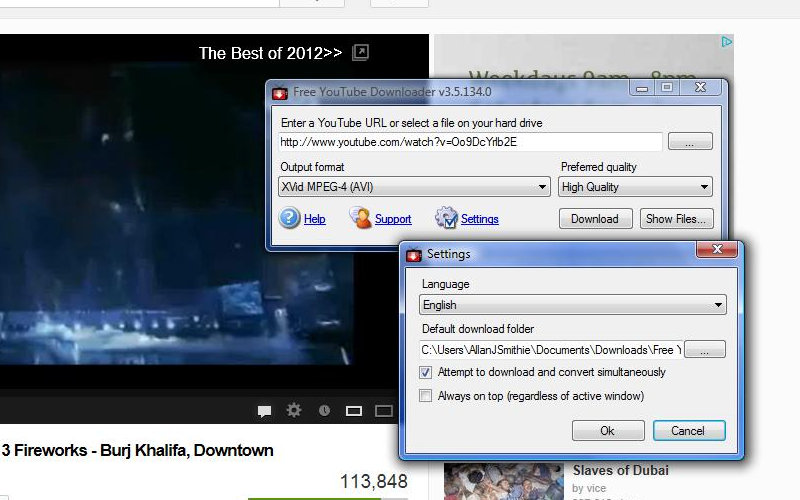This screenshot has width=800, height=500.
Task: Click the Free YouTube Downloader title icon
Action: (x=280, y=92)
